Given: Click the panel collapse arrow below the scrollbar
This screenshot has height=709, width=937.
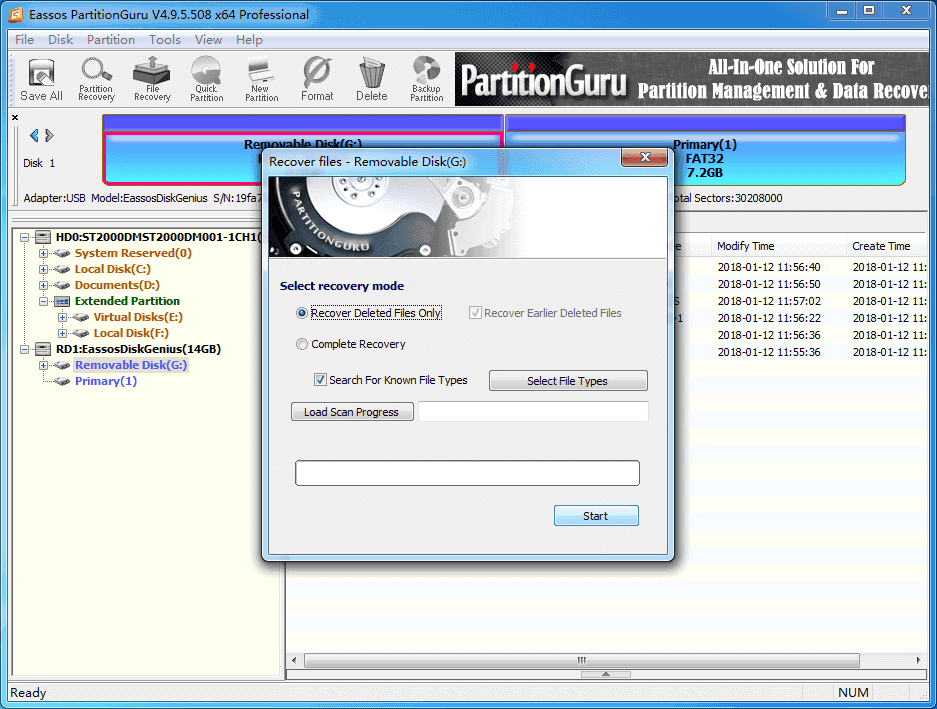Looking at the screenshot, I should pos(605,674).
